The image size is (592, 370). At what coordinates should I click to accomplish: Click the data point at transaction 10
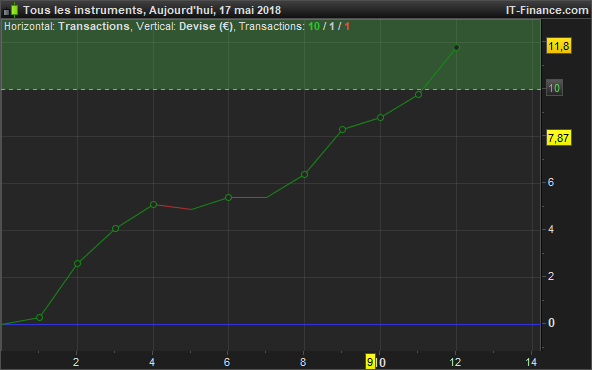coord(381,117)
